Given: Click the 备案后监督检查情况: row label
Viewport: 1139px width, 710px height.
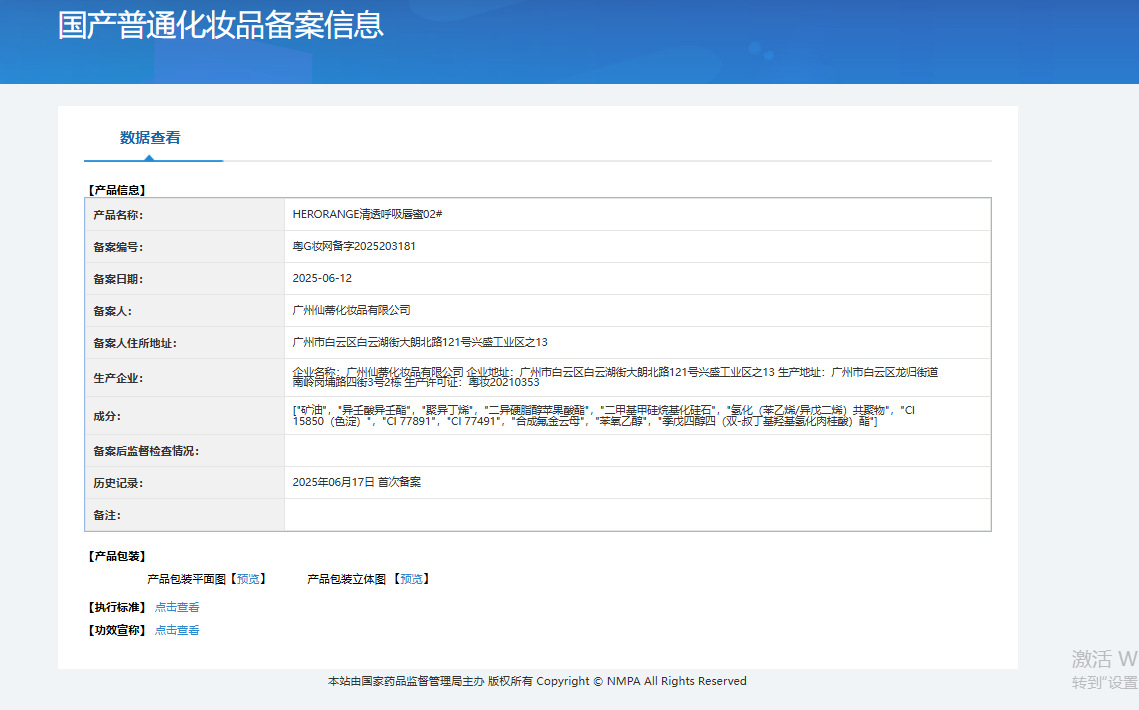Looking at the screenshot, I should pos(146,451).
